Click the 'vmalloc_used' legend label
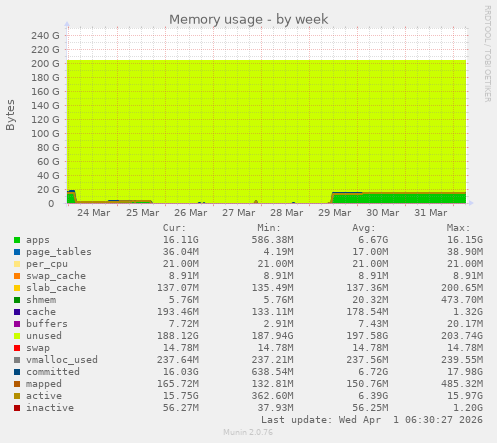This screenshot has height=443, width=497. click(62, 360)
